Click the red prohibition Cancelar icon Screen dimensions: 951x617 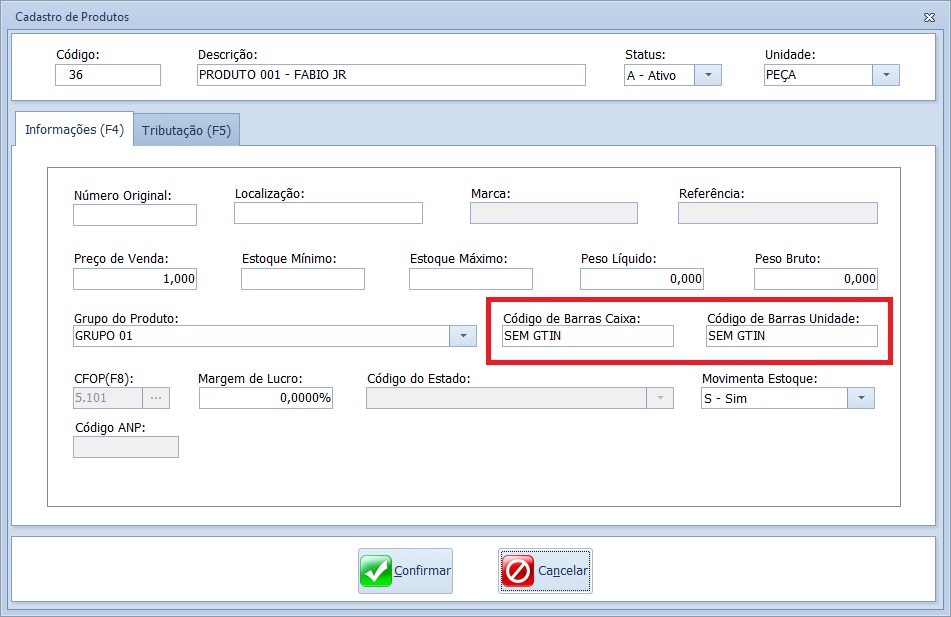click(x=518, y=571)
